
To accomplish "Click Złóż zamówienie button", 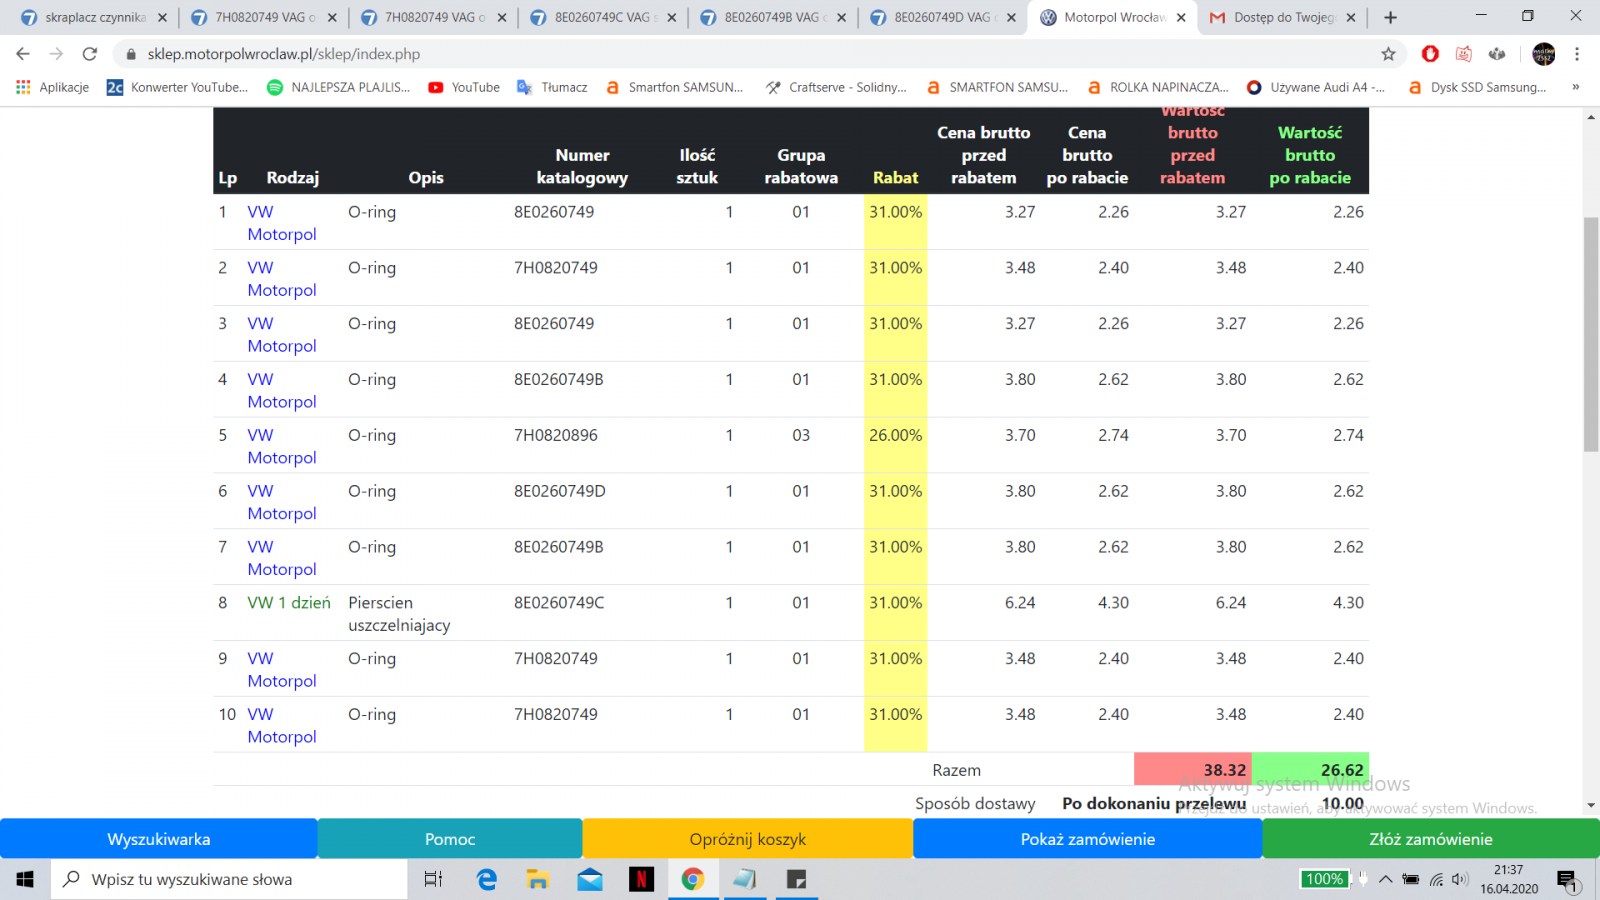I will [1431, 839].
